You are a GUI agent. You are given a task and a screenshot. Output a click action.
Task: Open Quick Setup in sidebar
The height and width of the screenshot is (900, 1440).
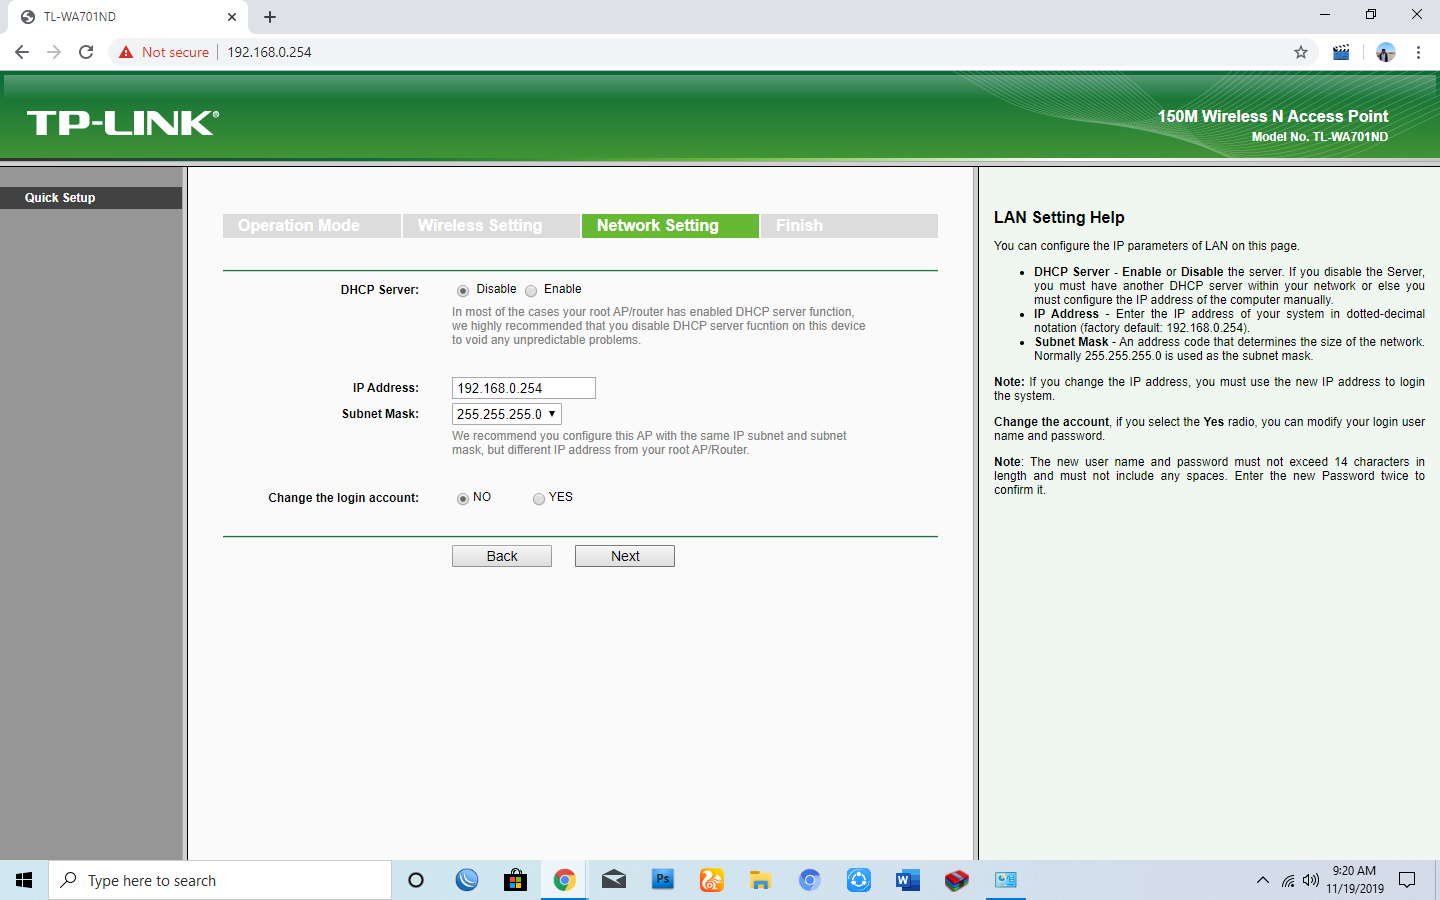coord(91,198)
